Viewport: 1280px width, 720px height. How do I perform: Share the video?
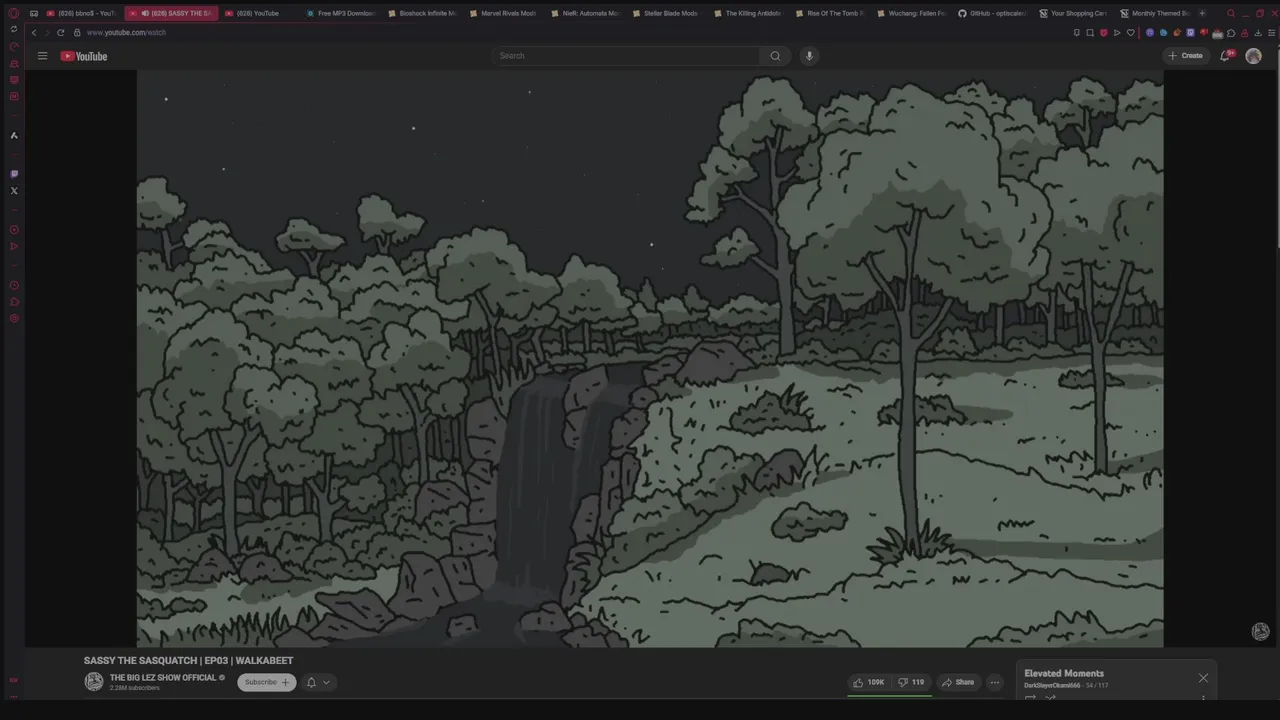click(x=957, y=682)
